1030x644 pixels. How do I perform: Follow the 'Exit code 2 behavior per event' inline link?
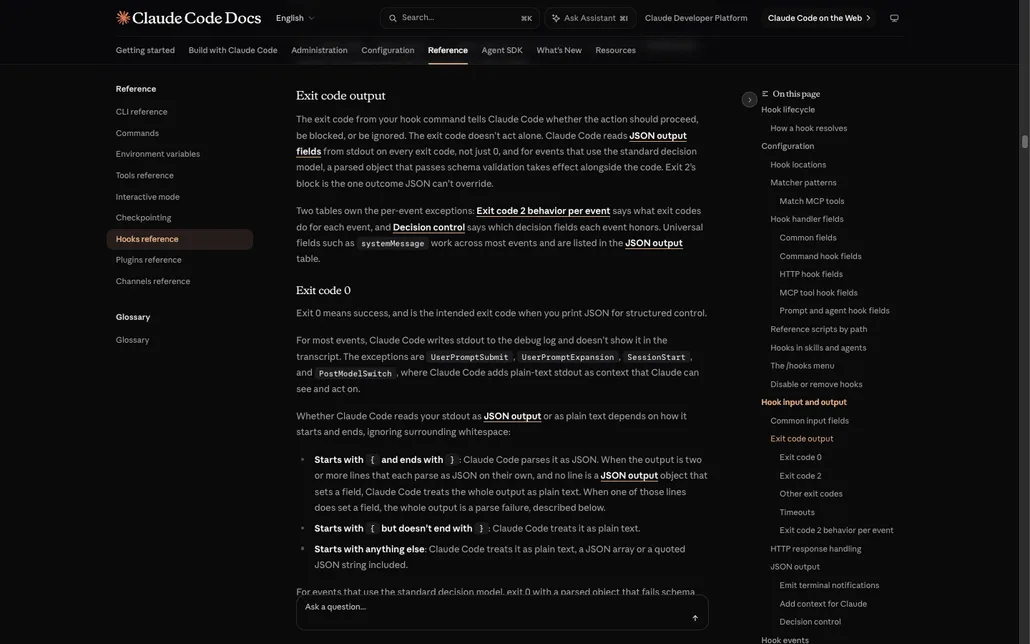coord(543,211)
